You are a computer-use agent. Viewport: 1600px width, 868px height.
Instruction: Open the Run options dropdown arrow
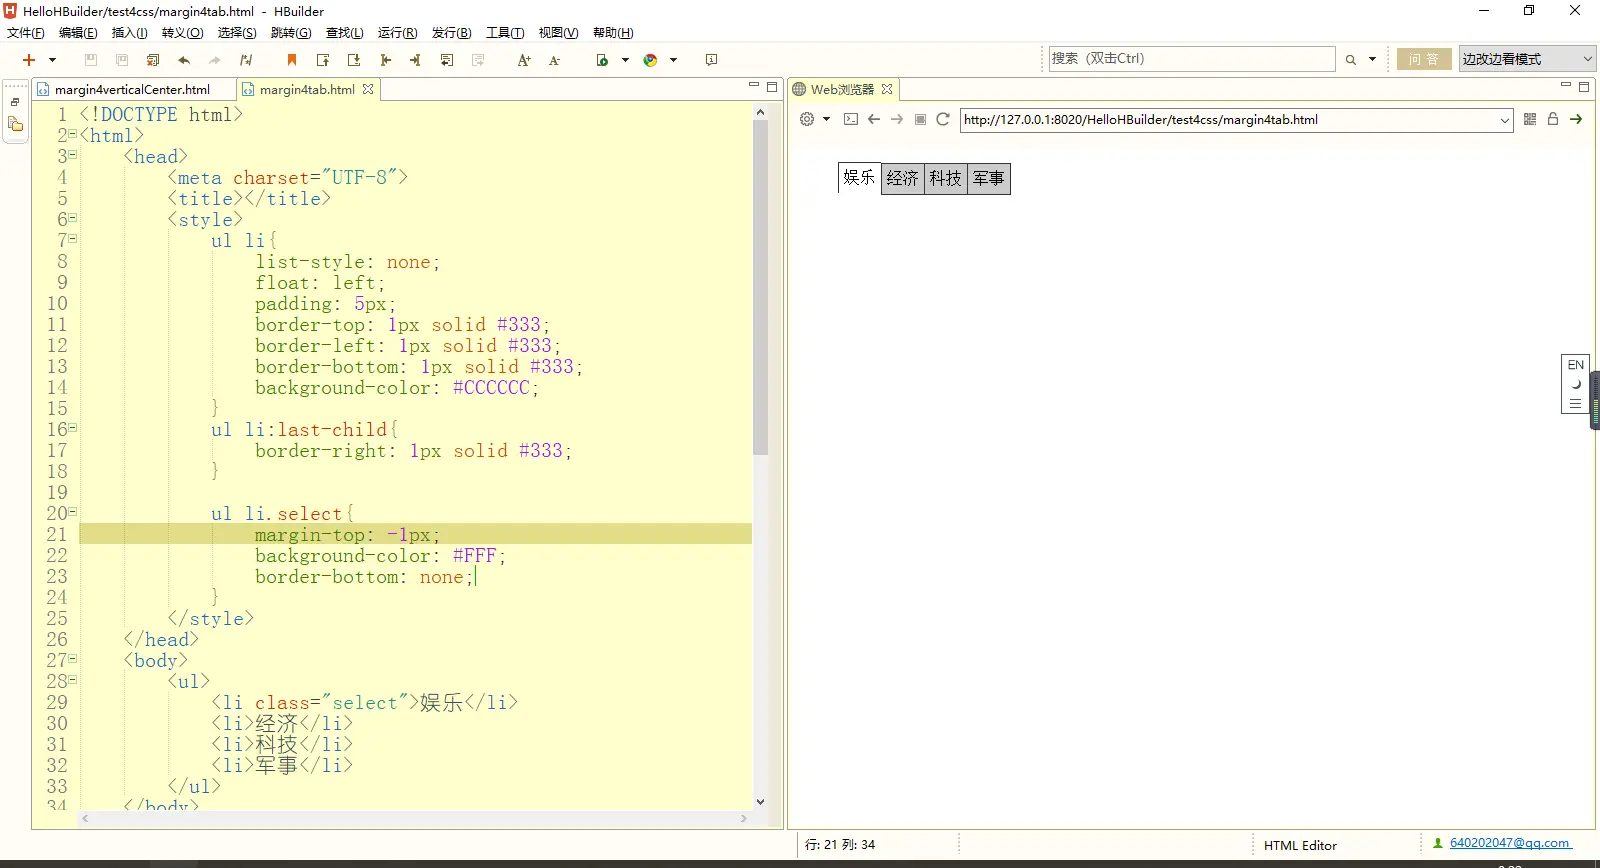point(625,60)
